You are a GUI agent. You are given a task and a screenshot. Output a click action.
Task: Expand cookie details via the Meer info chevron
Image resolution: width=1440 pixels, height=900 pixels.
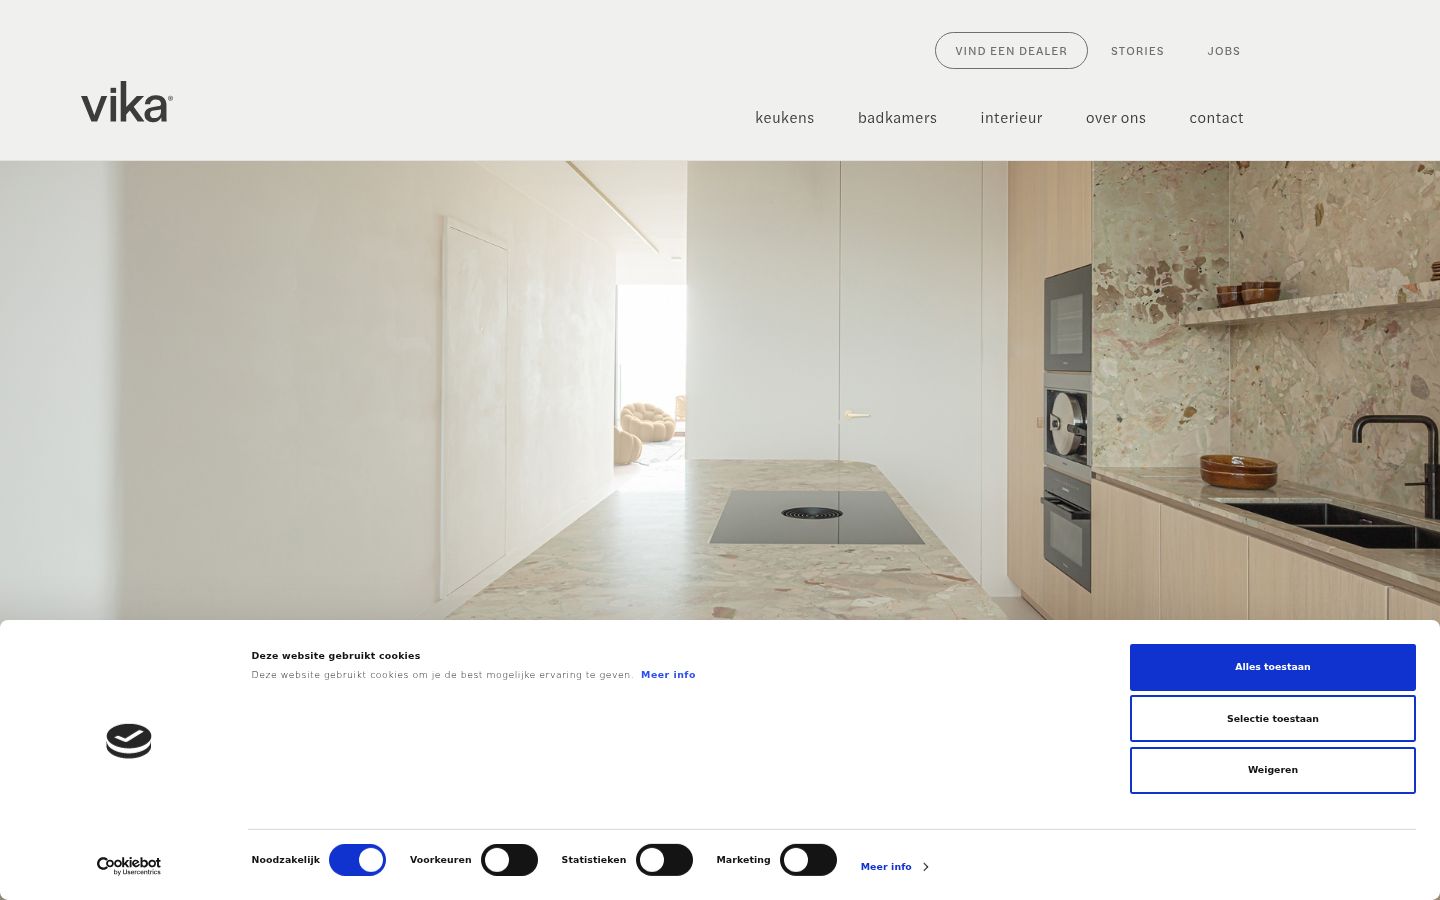pos(895,867)
